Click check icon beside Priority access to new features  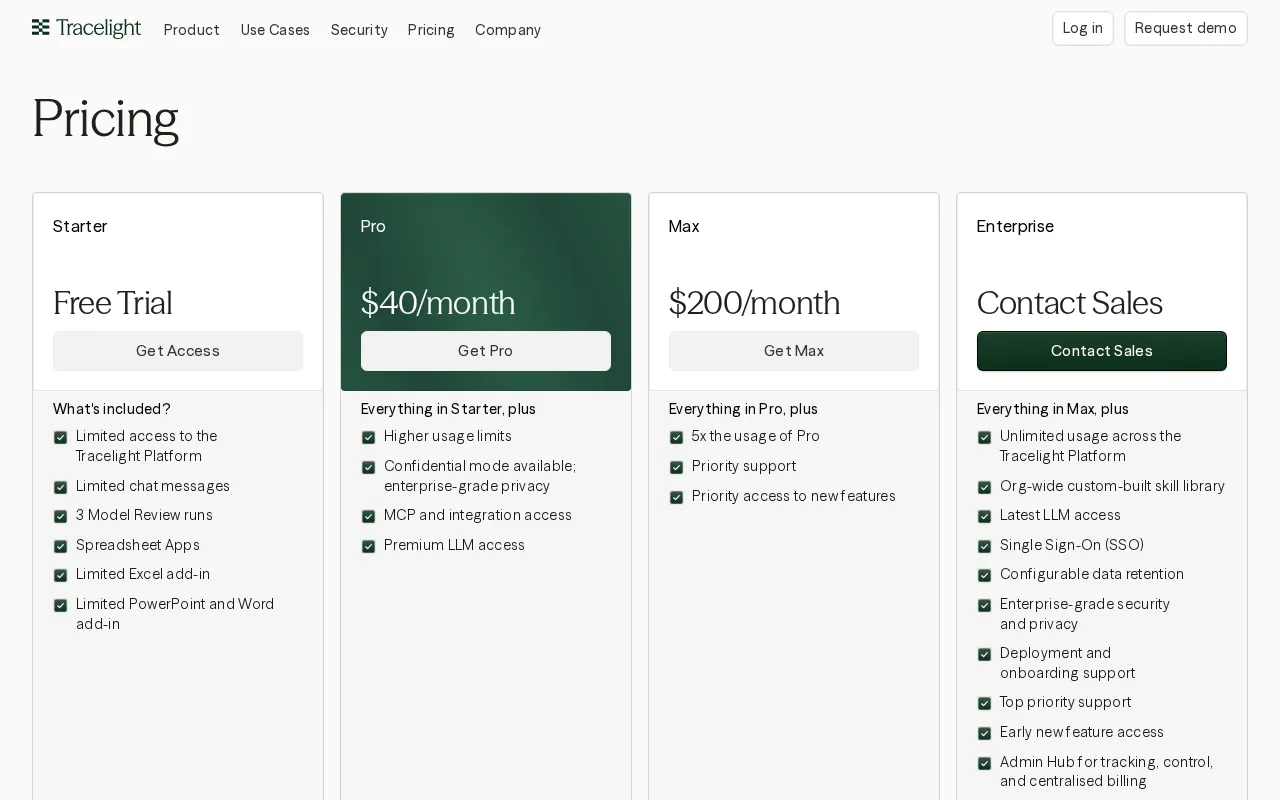676,497
